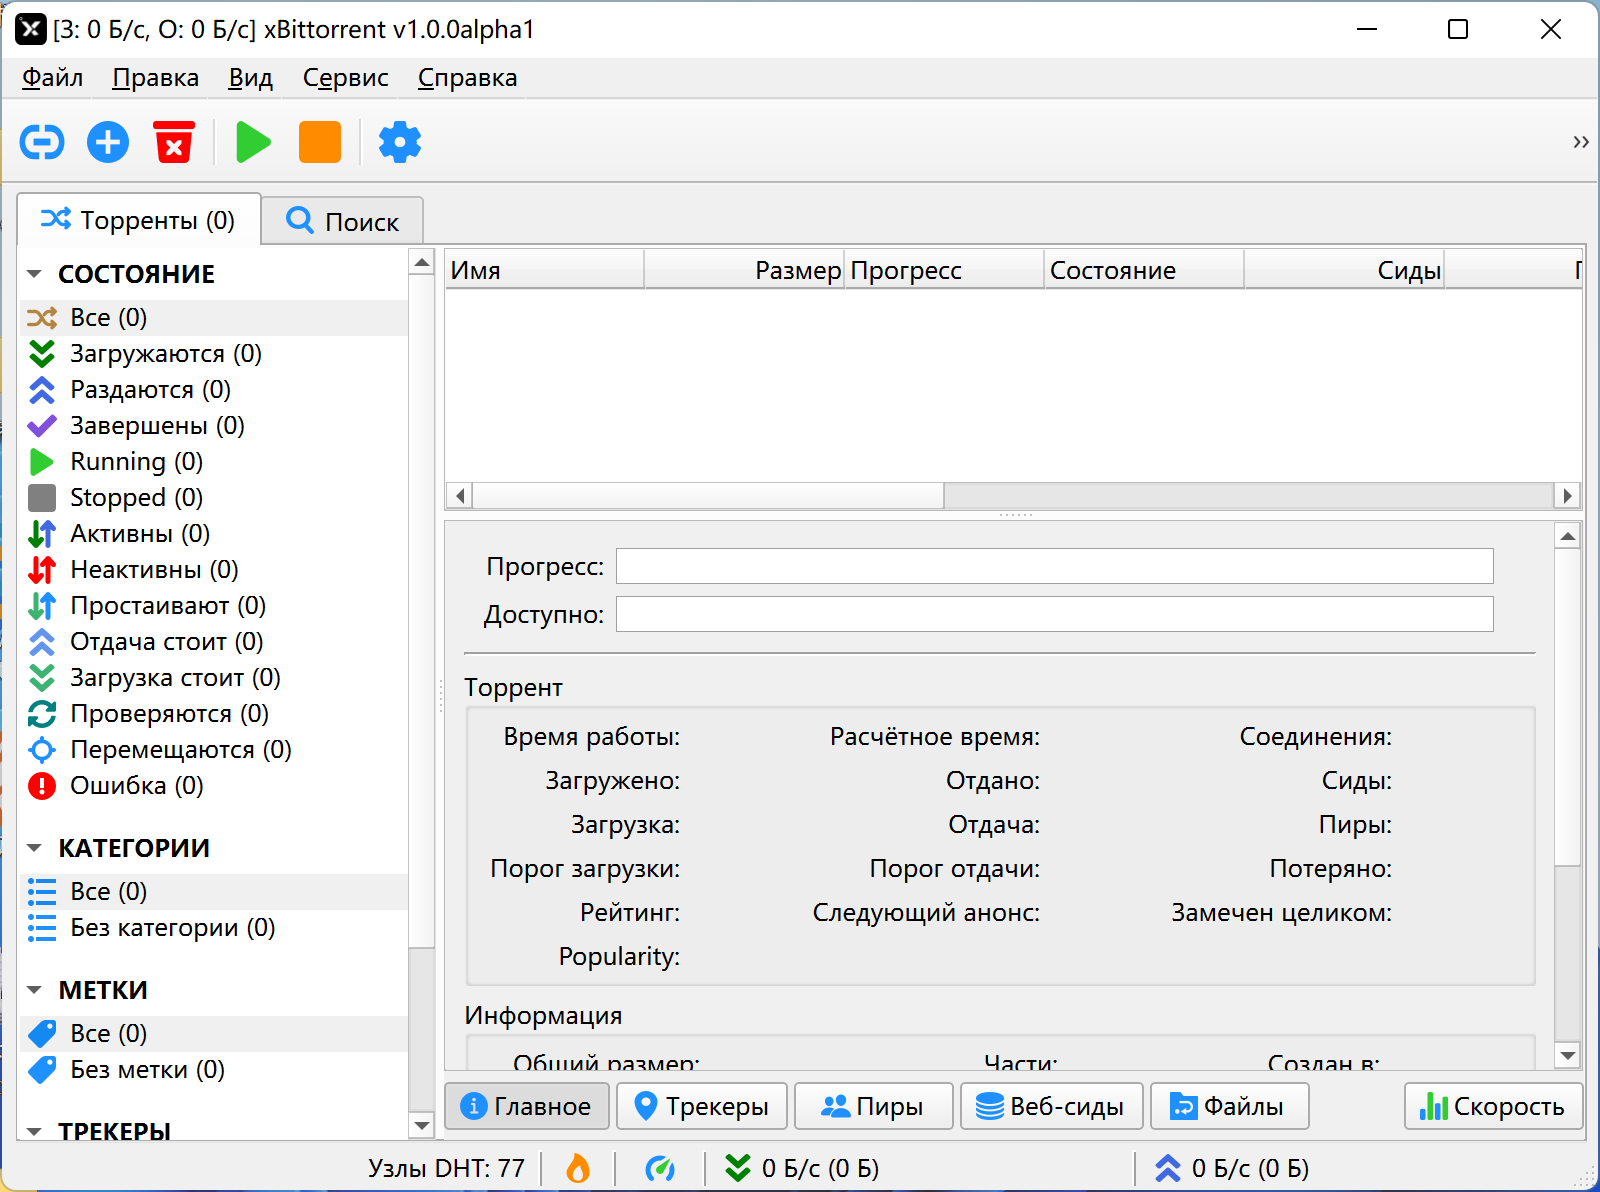Open the Правка menu
Viewport: 1600px width, 1192px height.
click(155, 78)
